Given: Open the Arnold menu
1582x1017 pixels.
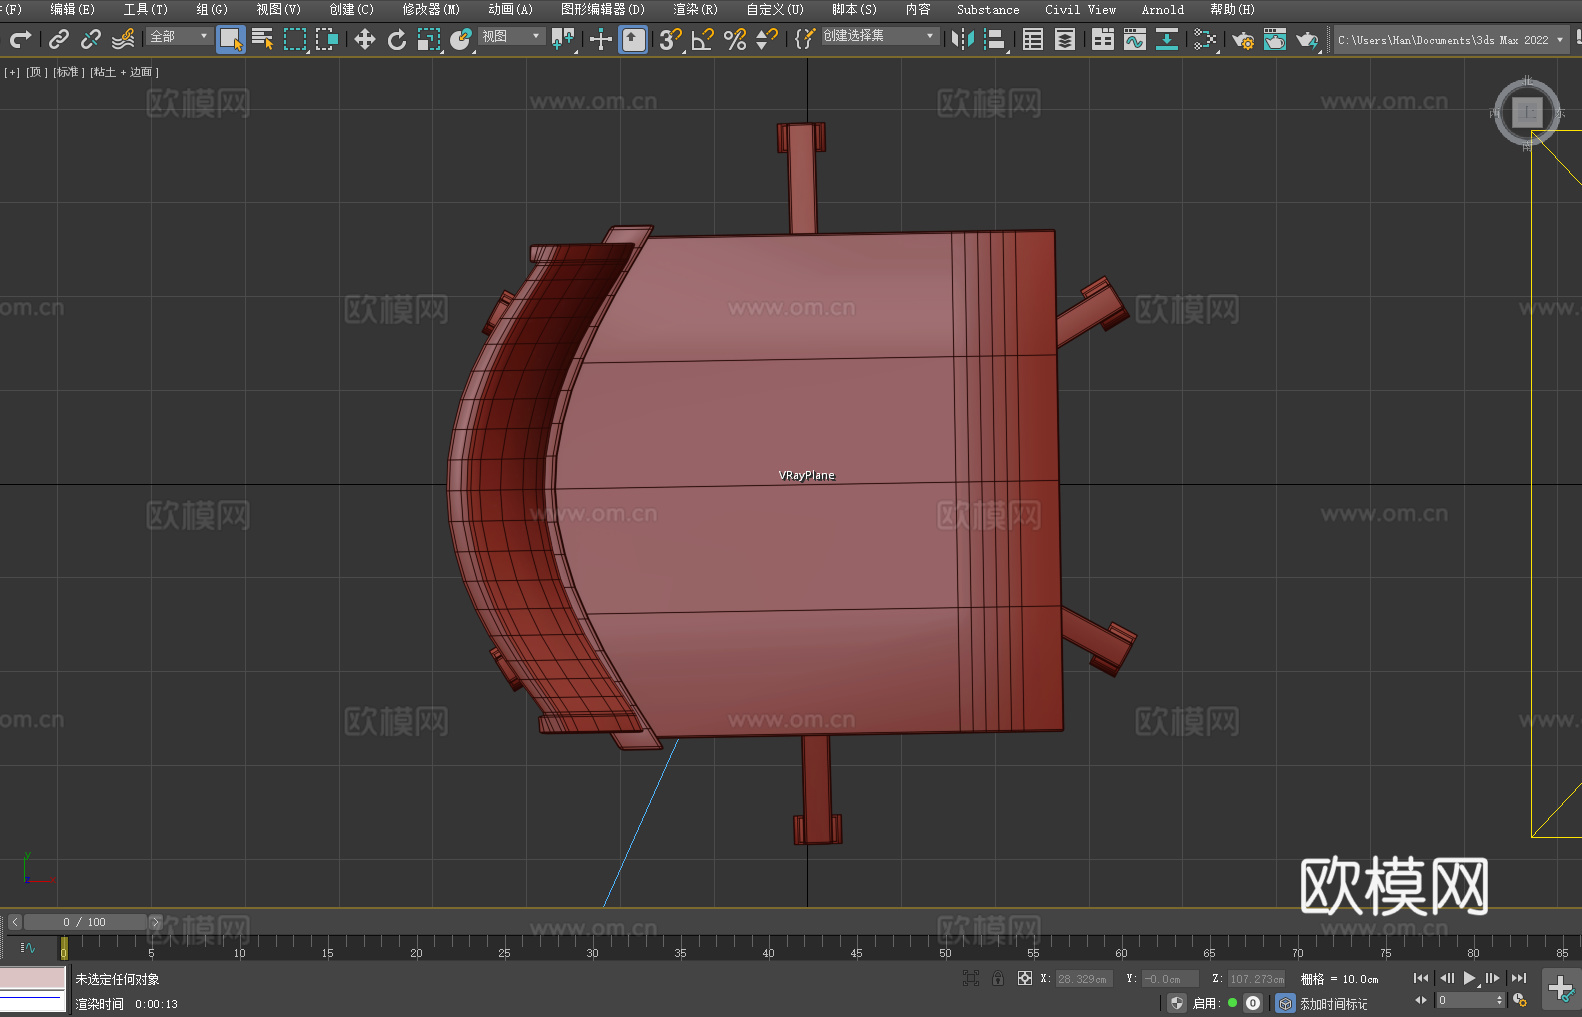Looking at the screenshot, I should click(1163, 9).
